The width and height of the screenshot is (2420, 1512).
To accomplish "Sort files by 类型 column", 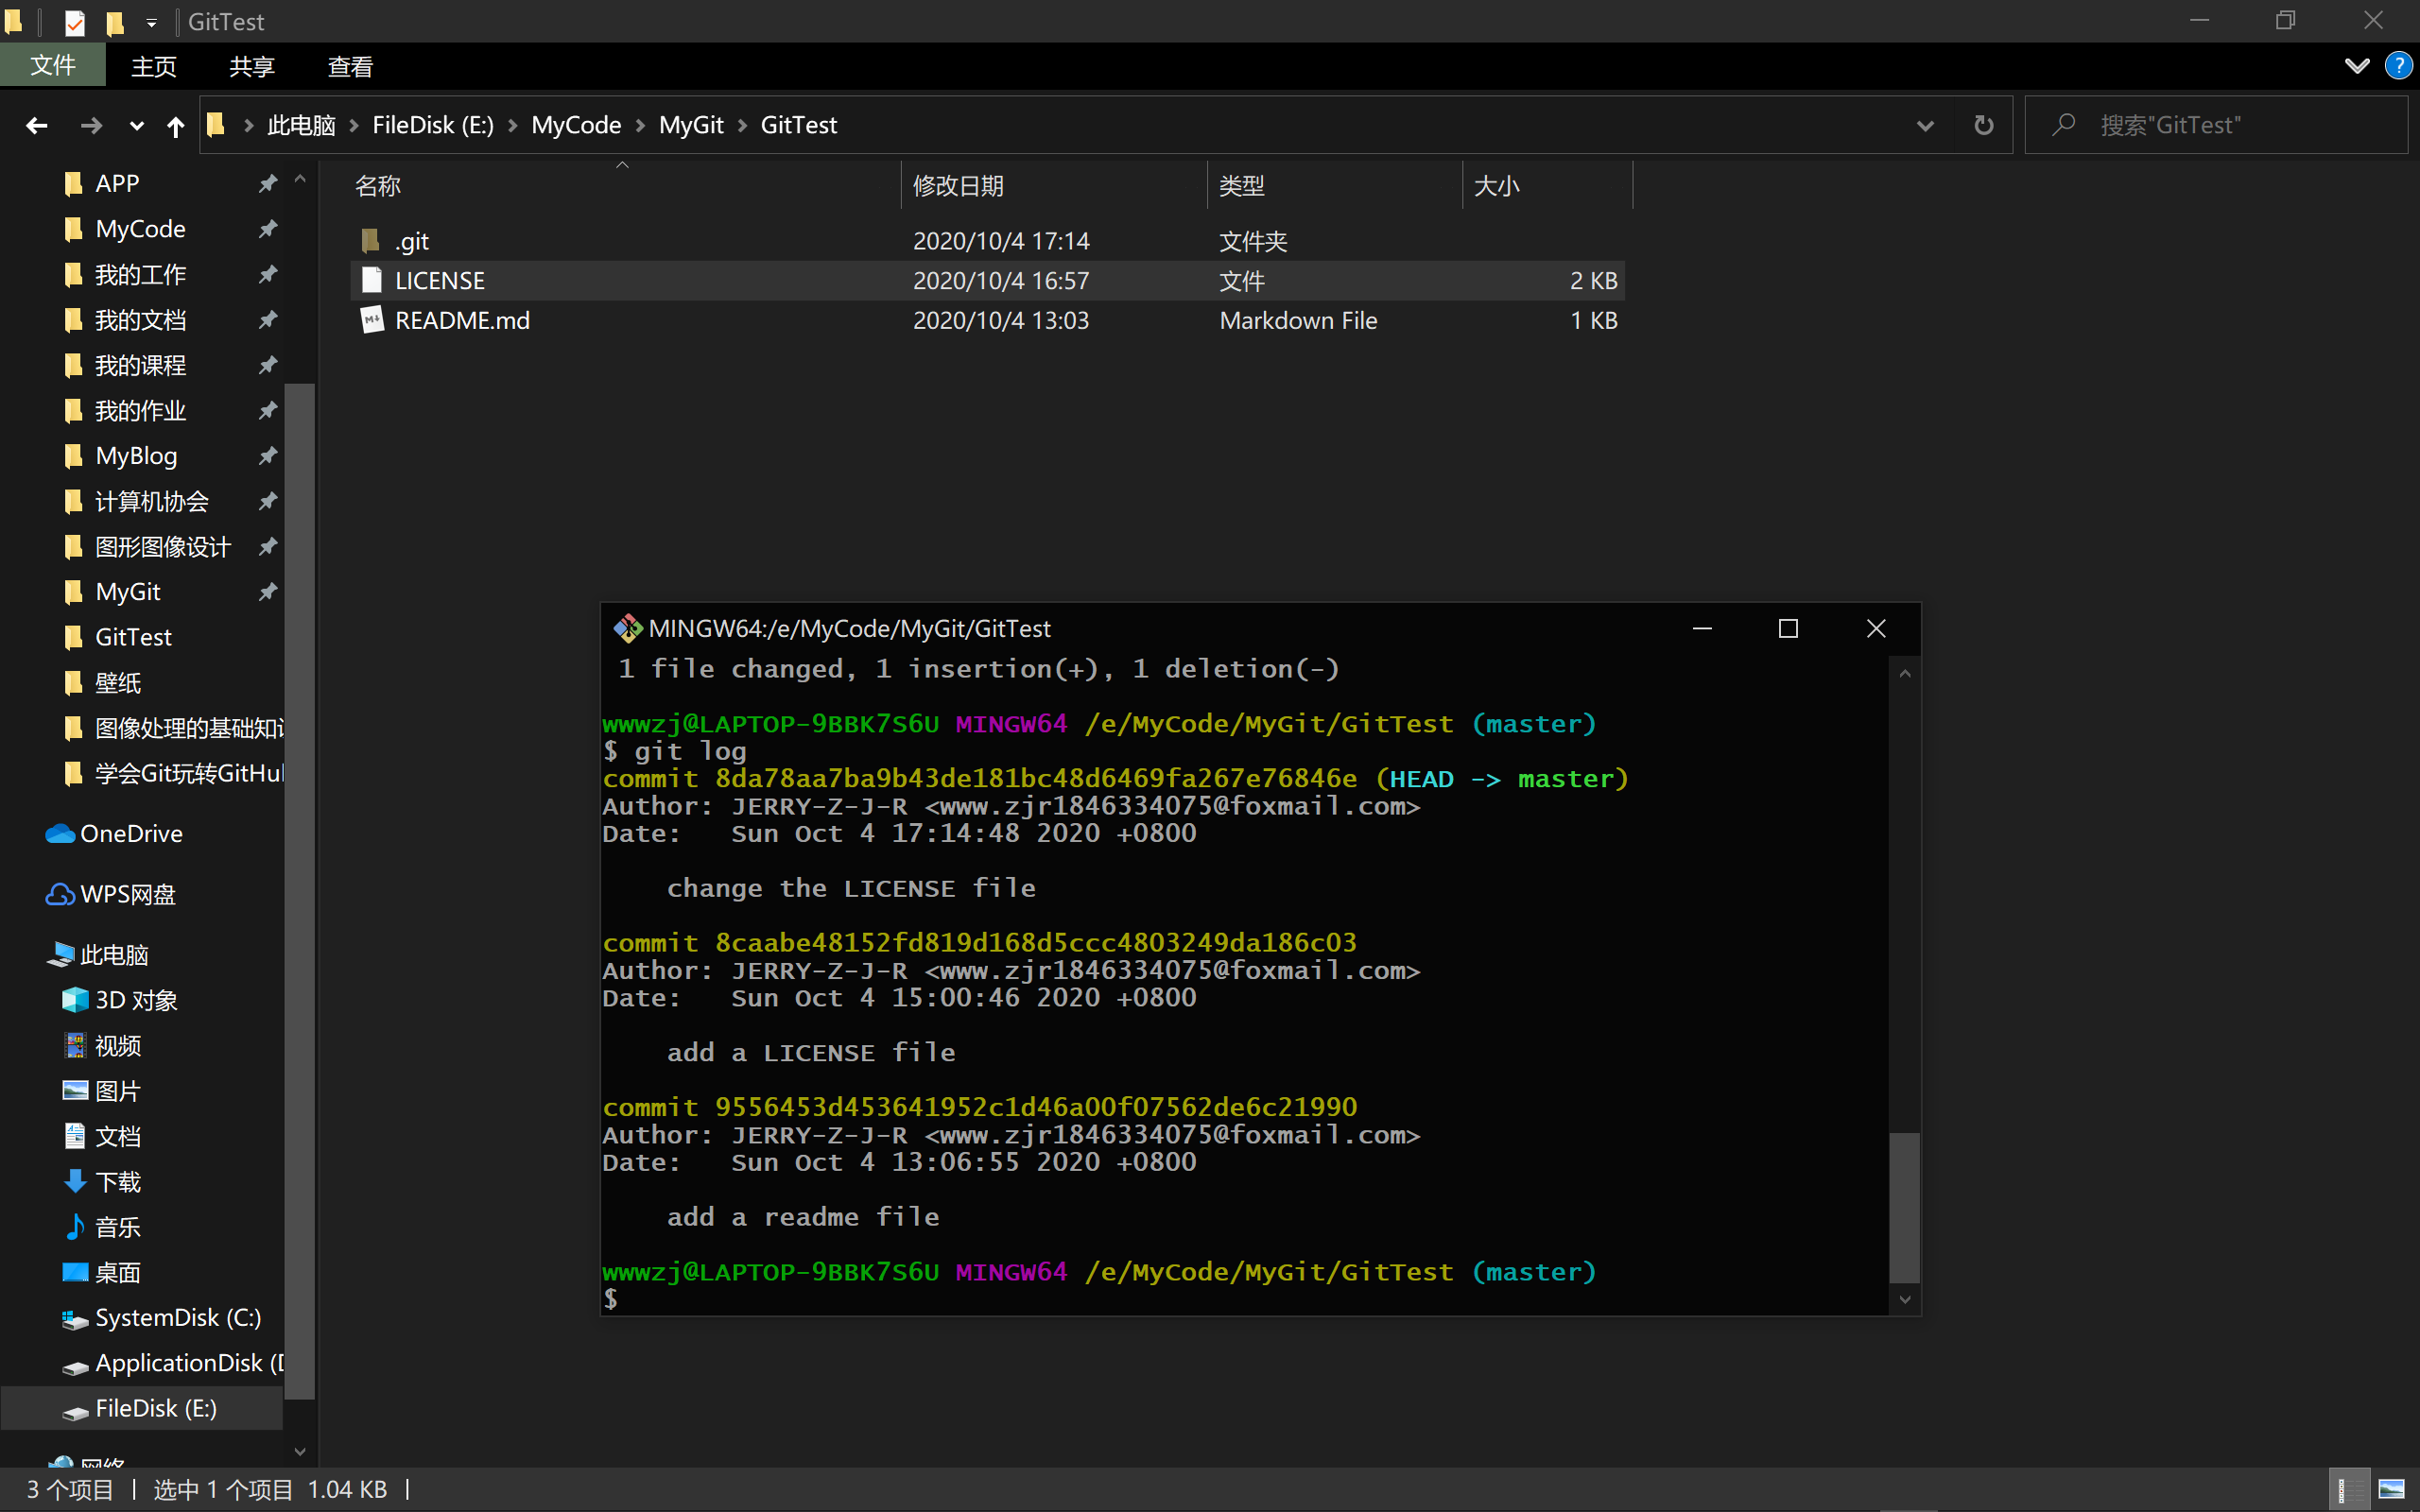I will pyautogui.click(x=1334, y=185).
